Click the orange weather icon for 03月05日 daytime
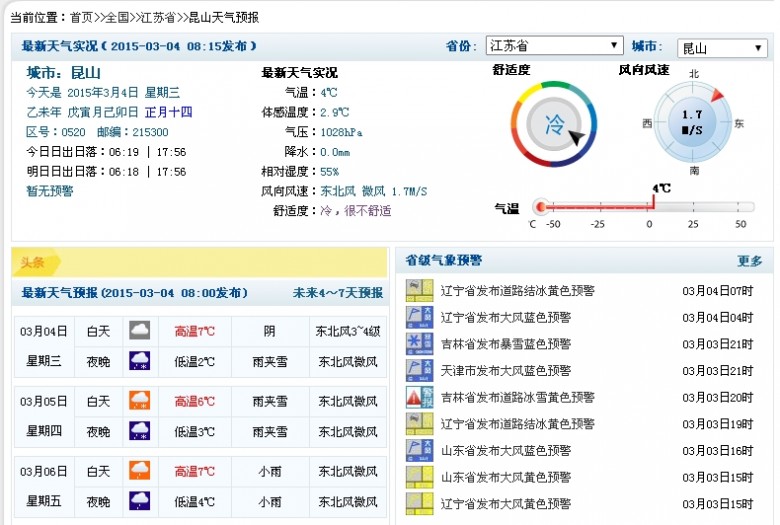 pyautogui.click(x=140, y=401)
